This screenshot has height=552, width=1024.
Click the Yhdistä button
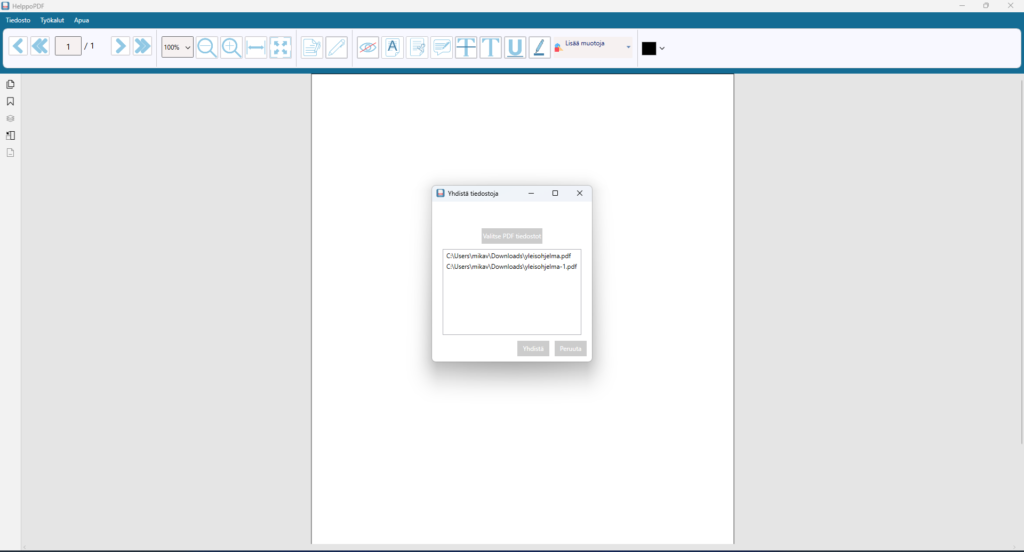(533, 349)
